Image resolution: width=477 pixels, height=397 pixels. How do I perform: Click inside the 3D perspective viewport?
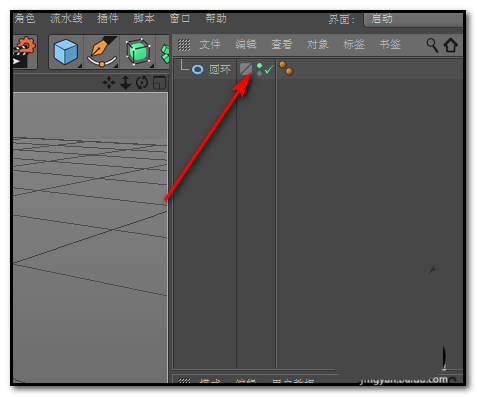coord(90,237)
